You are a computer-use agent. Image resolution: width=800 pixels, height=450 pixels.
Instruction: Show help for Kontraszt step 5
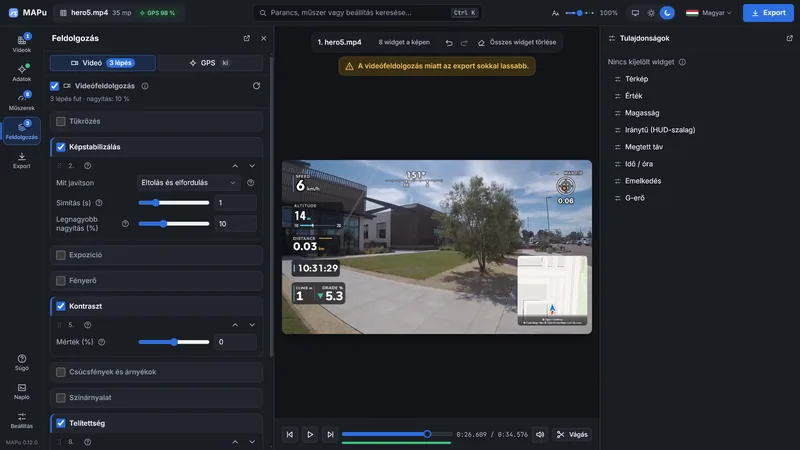pyautogui.click(x=87, y=325)
